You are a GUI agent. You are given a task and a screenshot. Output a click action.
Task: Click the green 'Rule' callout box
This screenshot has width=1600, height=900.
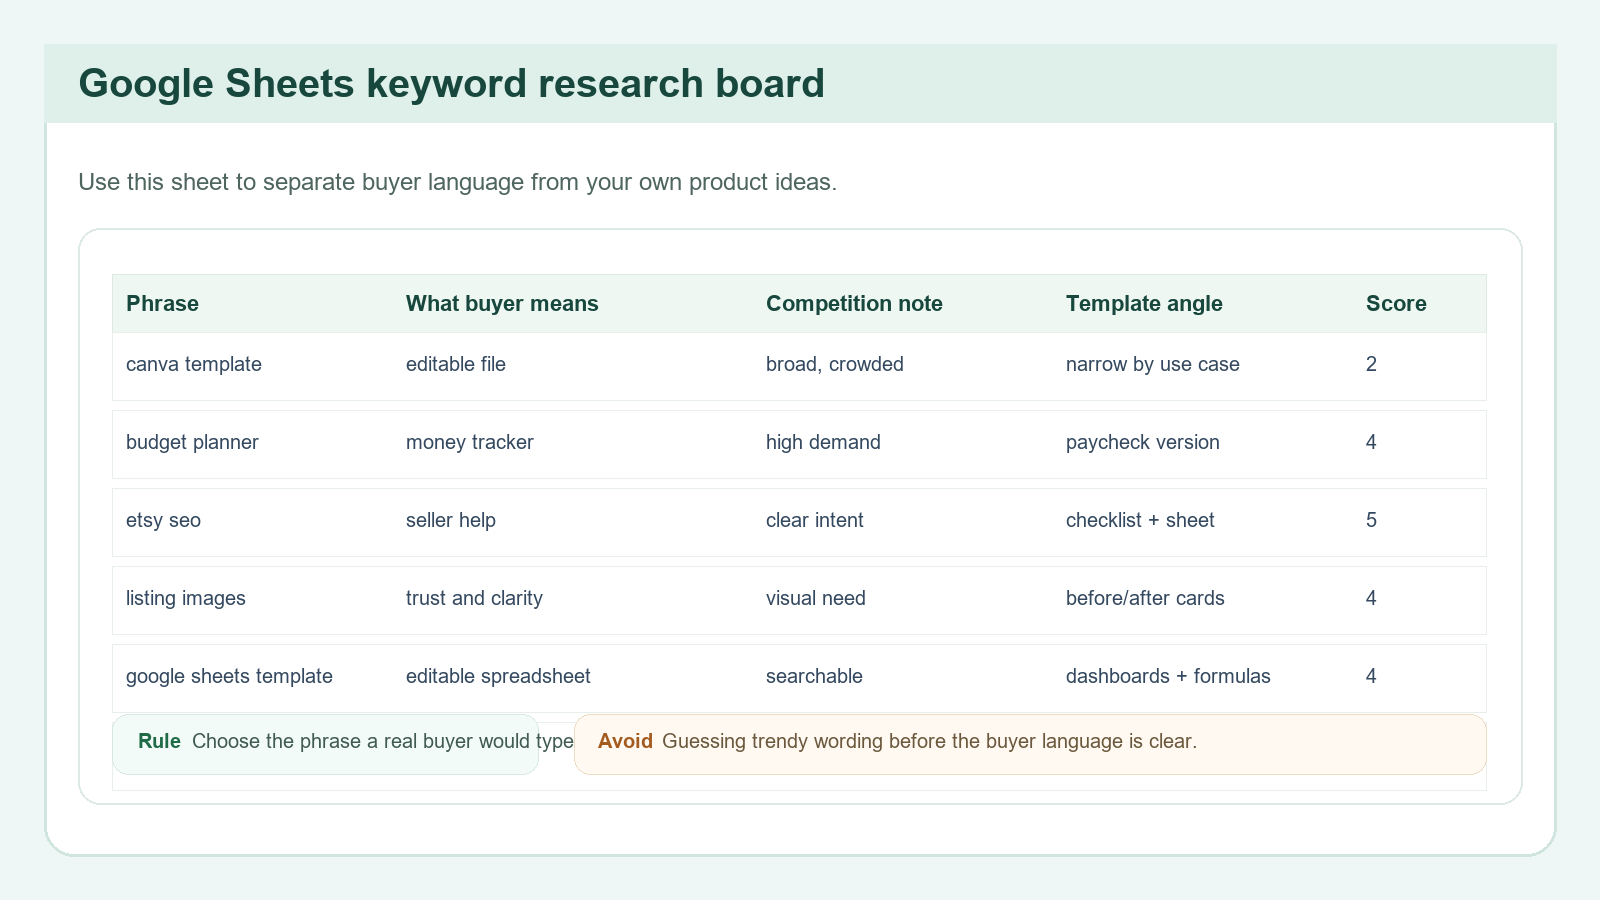point(325,744)
